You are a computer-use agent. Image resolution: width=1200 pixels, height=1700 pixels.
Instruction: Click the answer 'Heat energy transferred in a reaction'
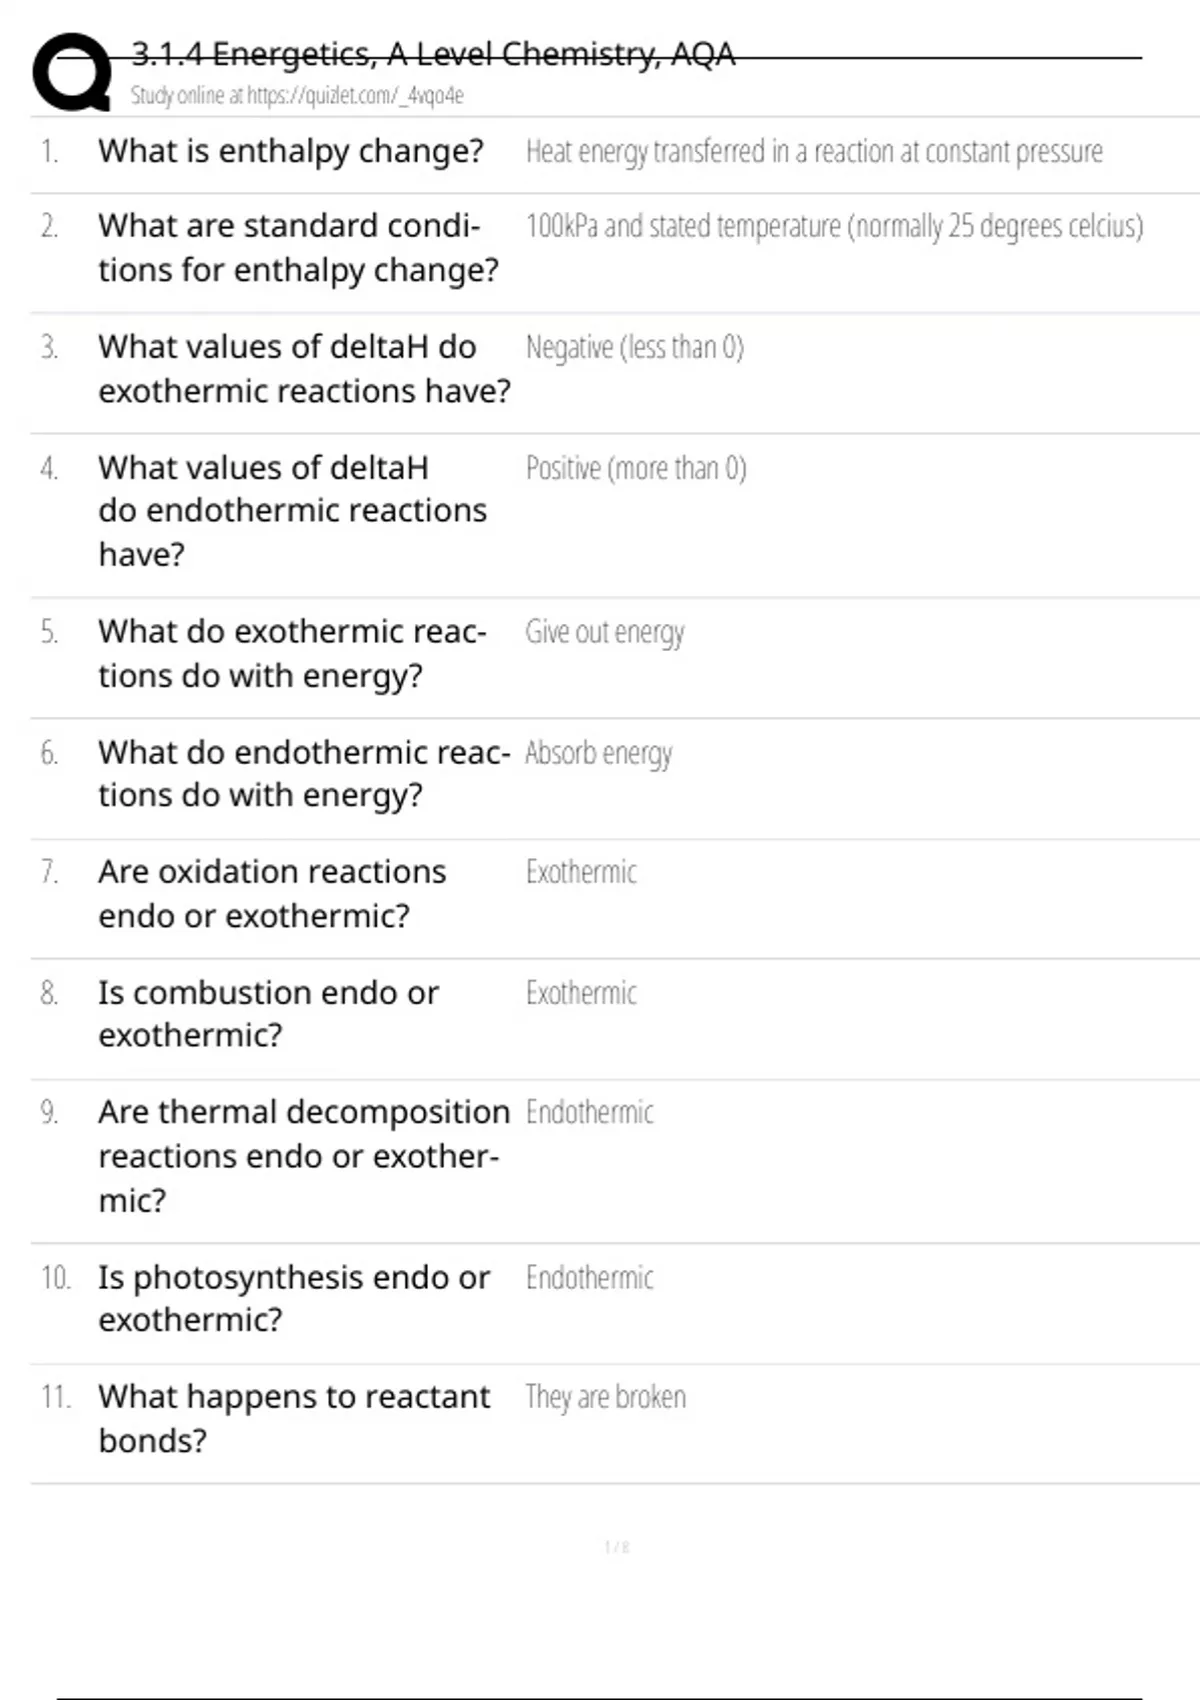(x=813, y=152)
